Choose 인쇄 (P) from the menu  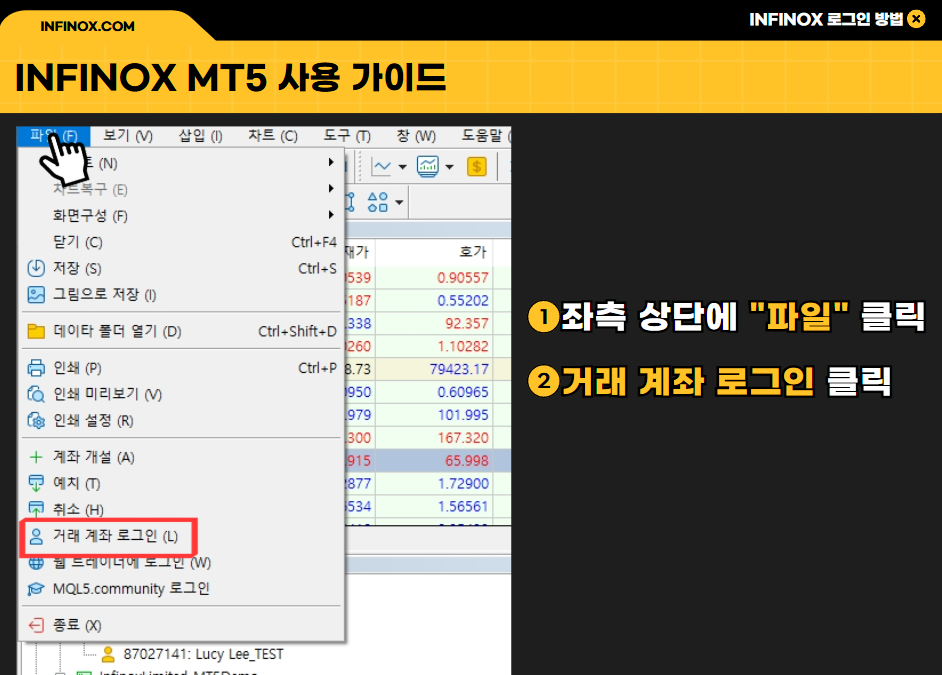(x=181, y=368)
